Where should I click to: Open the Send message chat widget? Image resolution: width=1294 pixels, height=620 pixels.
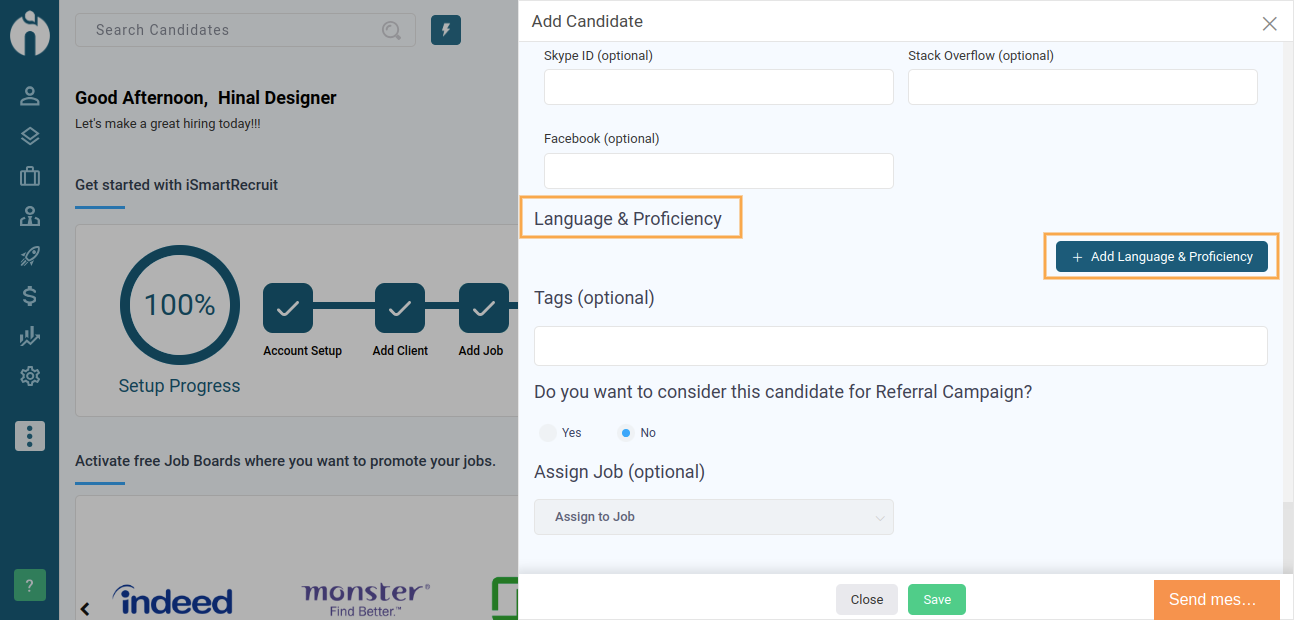(1217, 600)
